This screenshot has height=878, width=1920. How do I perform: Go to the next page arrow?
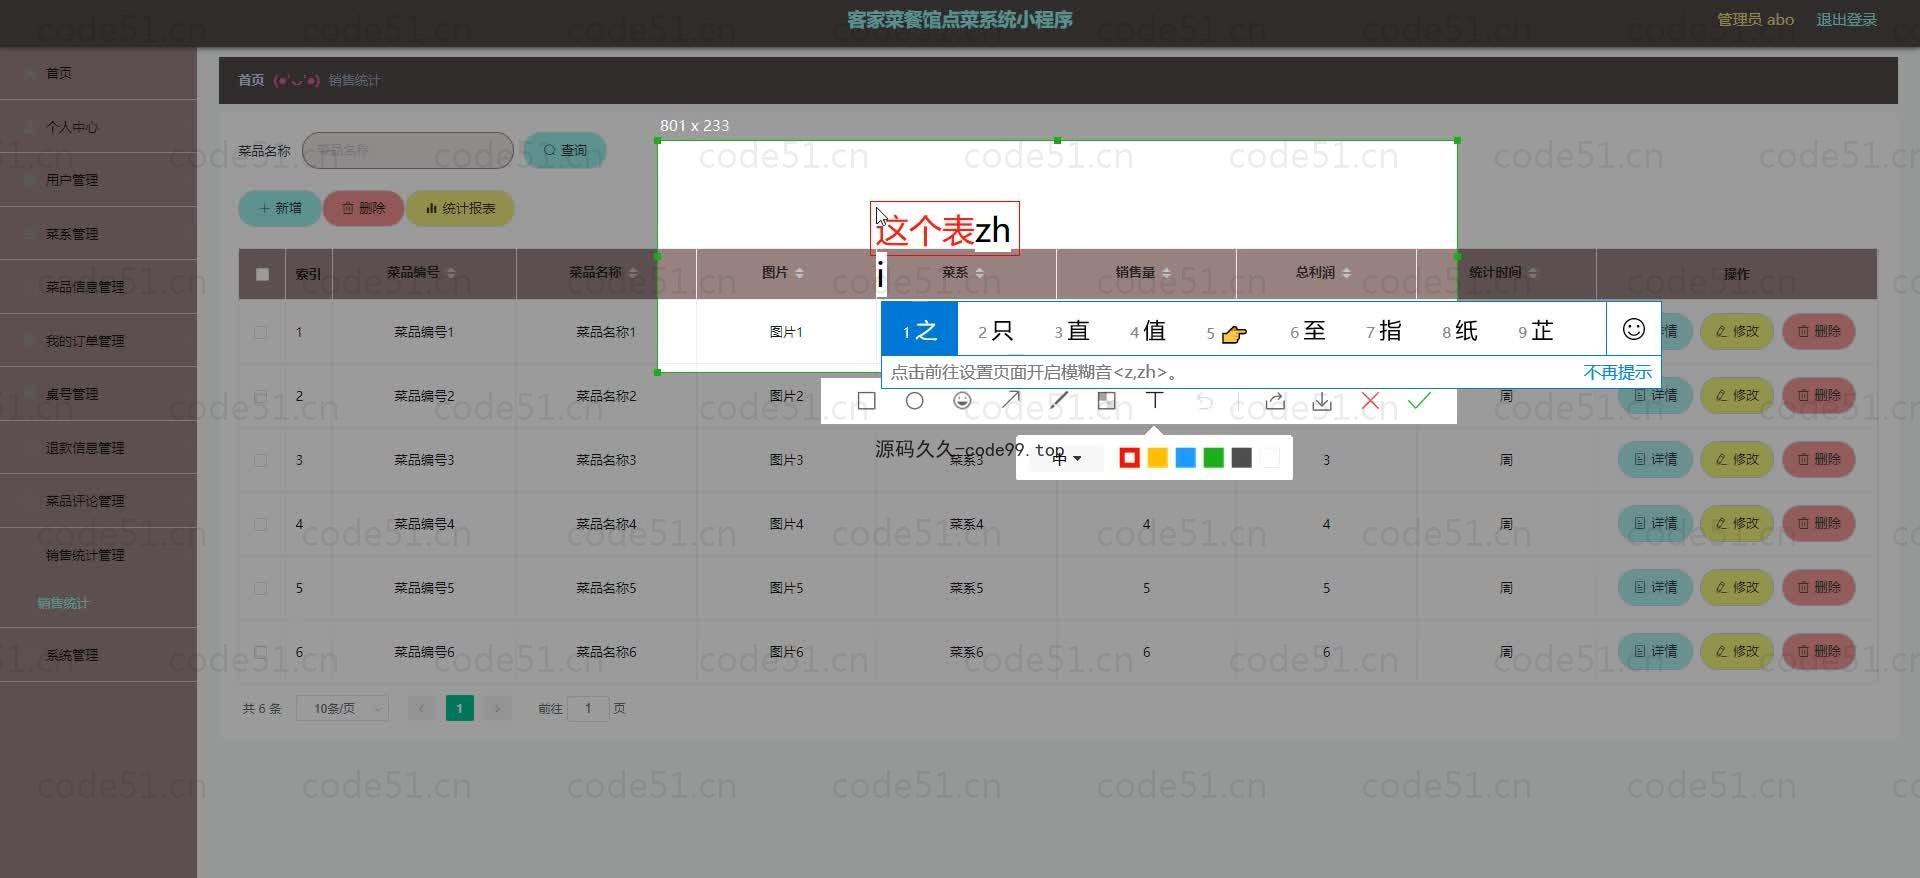(x=497, y=708)
